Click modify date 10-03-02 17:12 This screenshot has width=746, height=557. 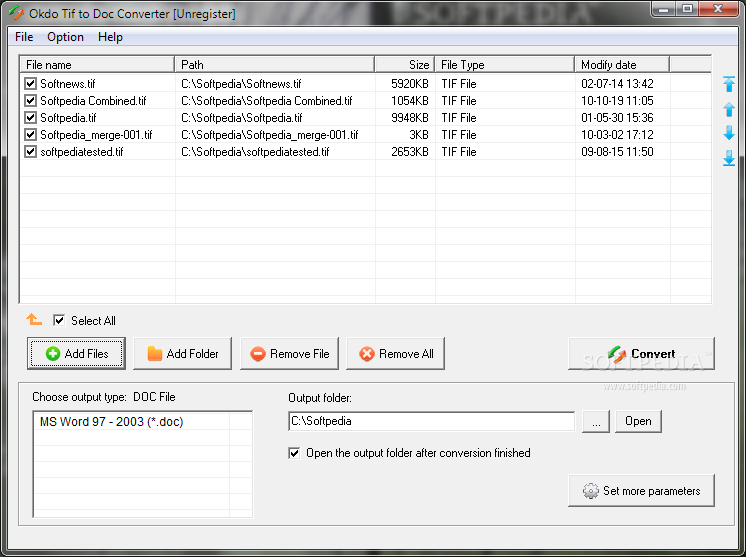point(617,135)
